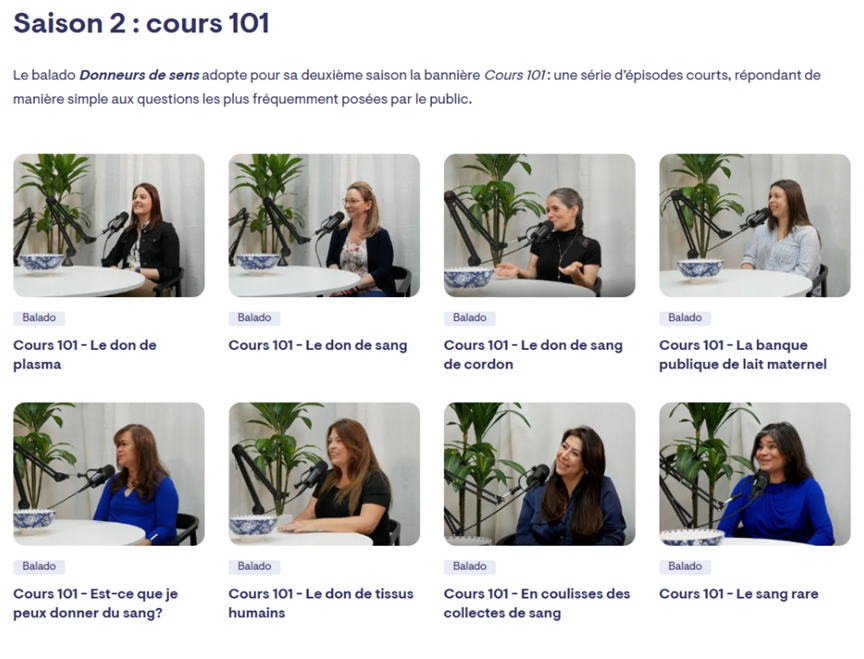The width and height of the screenshot is (864, 659).
Task: Open the Le sang rare episode thumbnail
Action: (x=755, y=474)
